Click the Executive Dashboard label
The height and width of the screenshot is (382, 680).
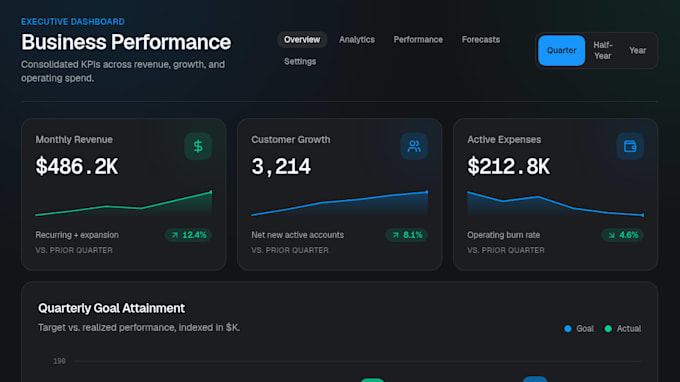pos(73,22)
